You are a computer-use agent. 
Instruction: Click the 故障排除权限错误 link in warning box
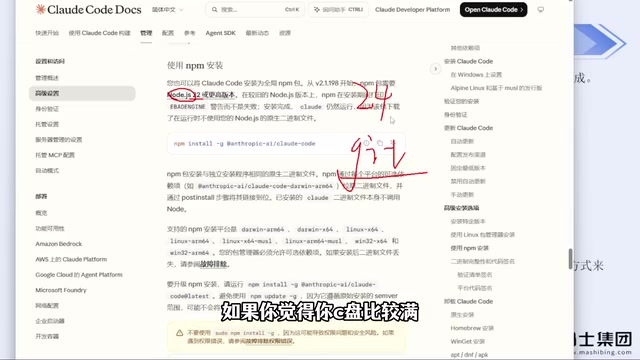click(x=269, y=341)
